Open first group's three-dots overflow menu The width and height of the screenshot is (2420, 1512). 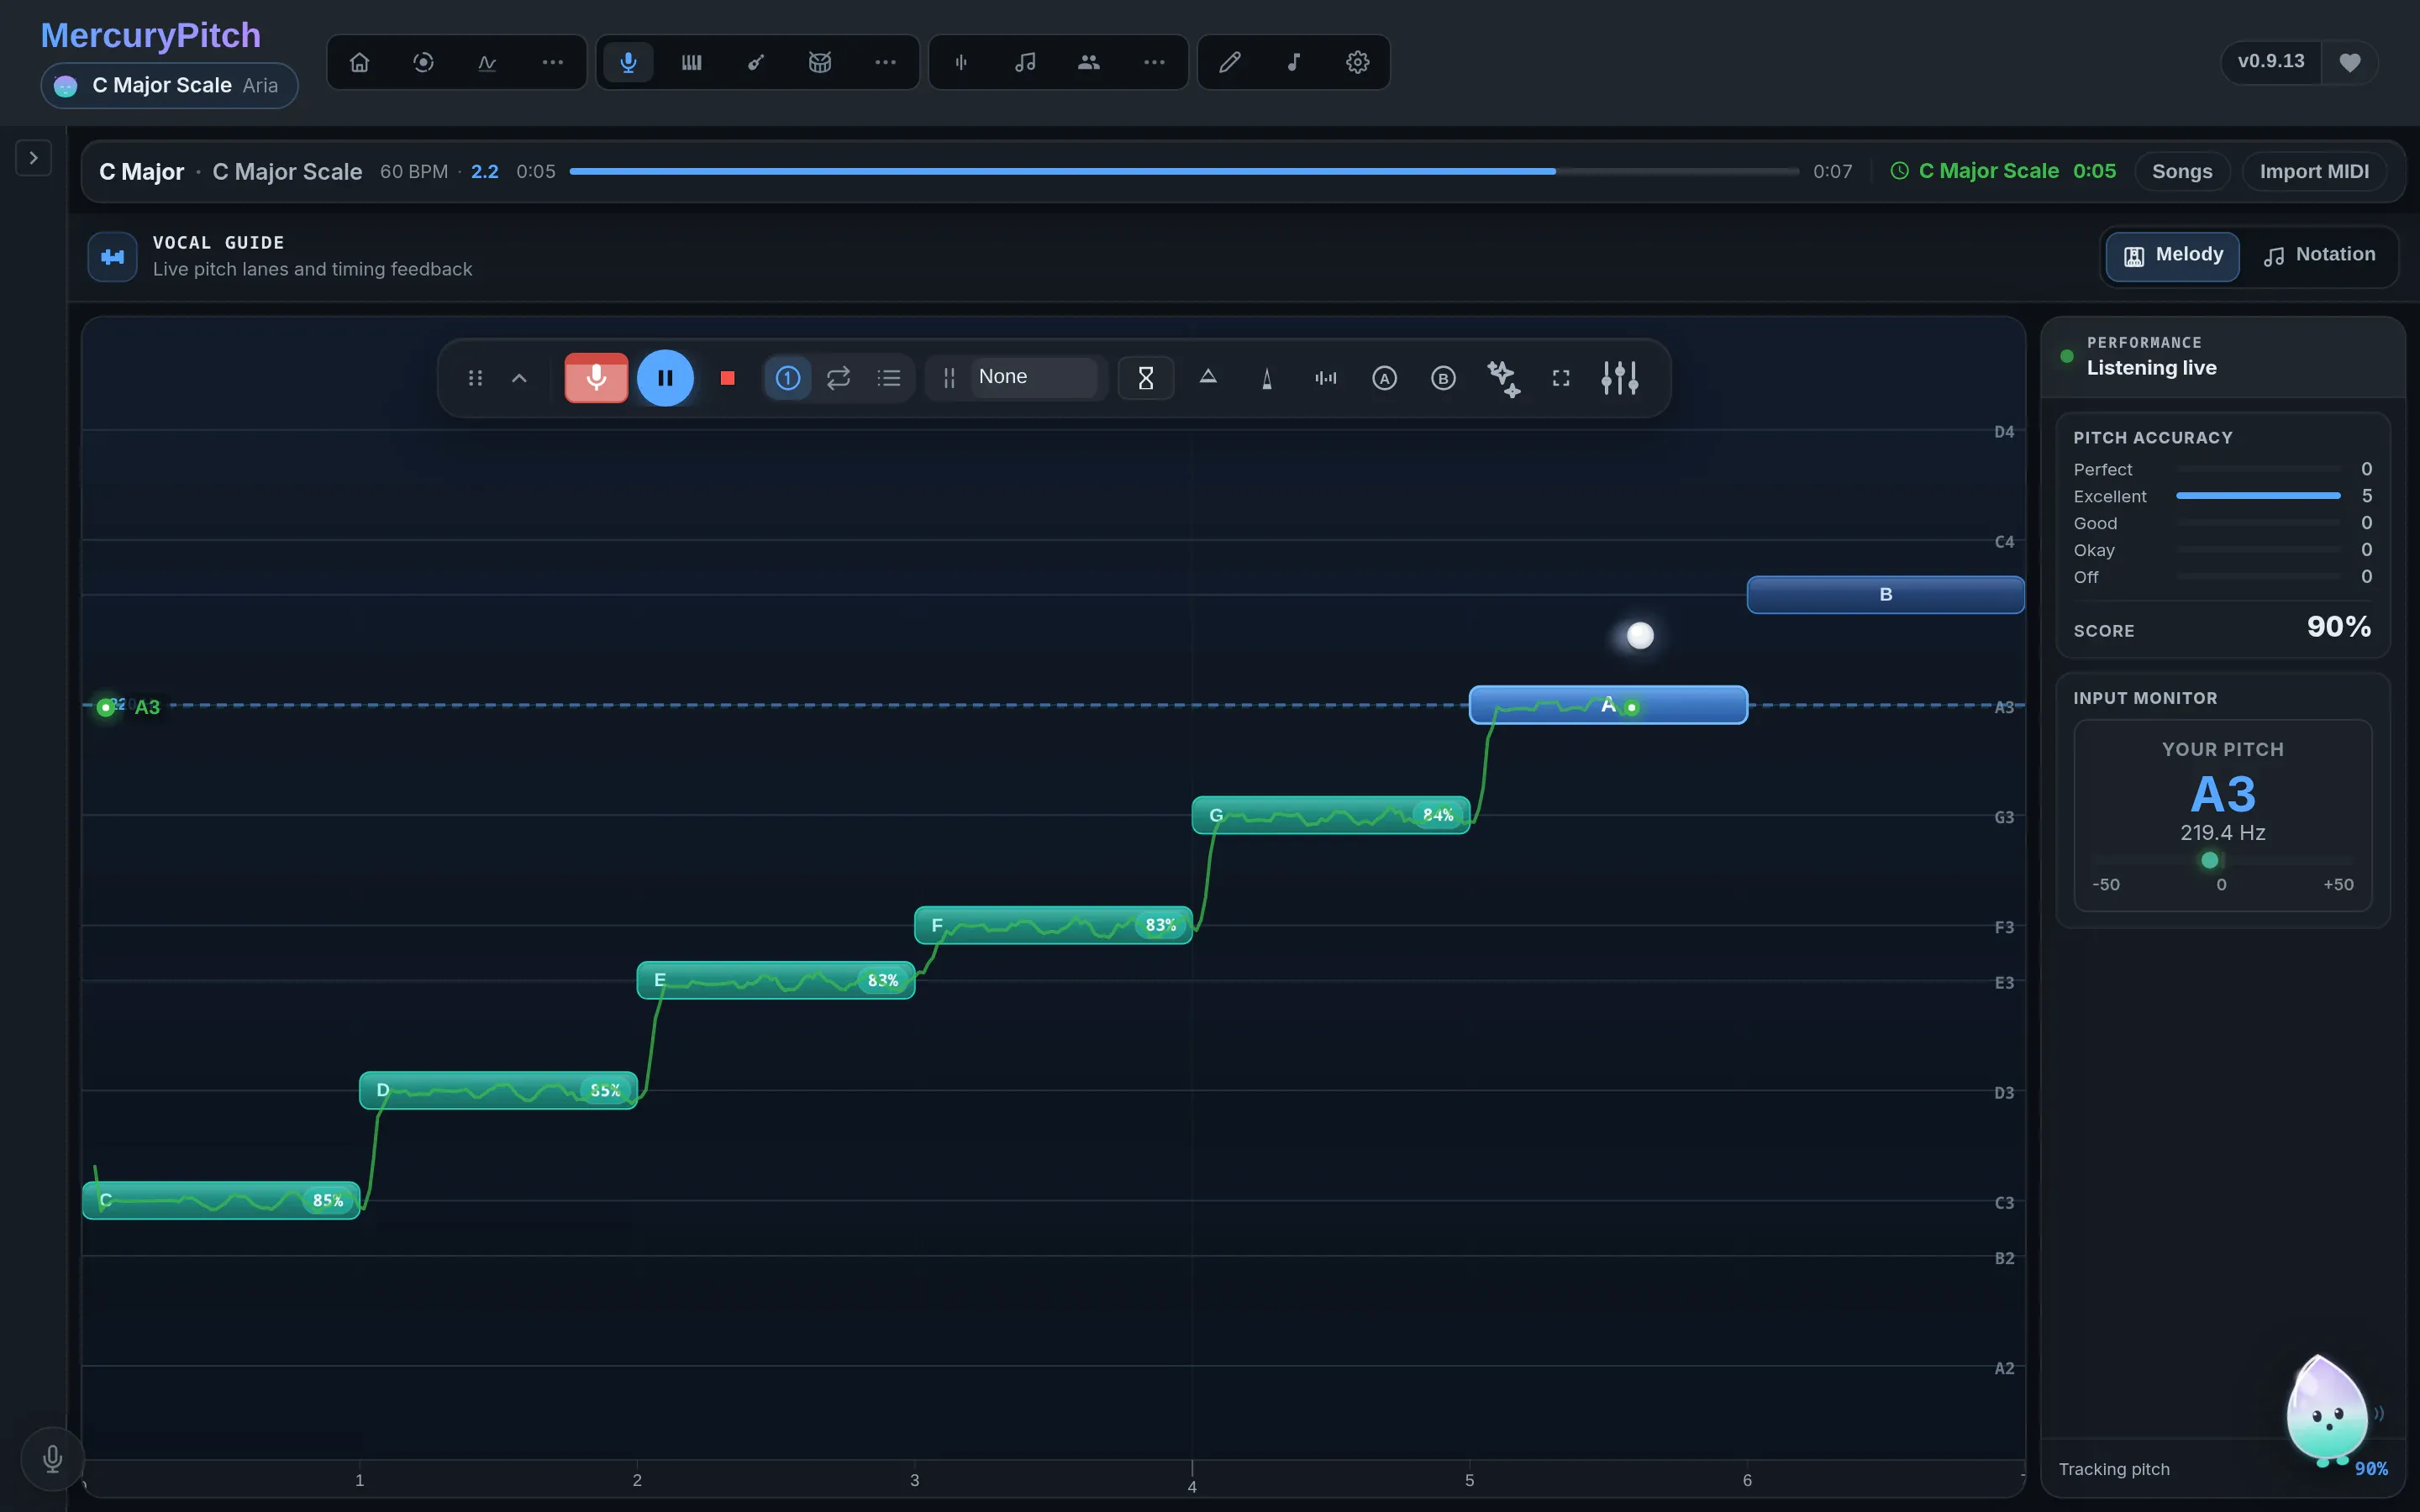(x=552, y=62)
